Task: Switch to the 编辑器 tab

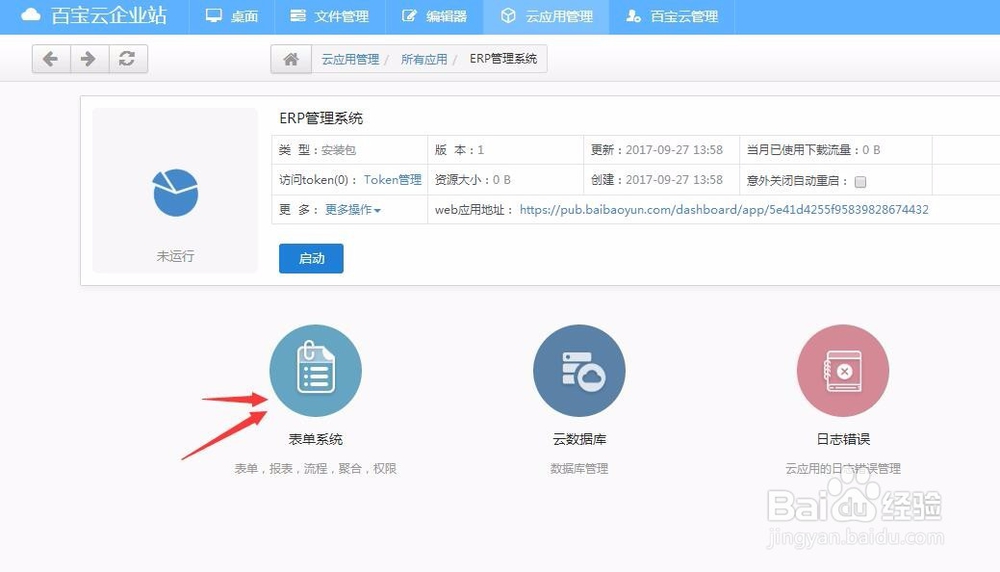Action: (x=434, y=17)
